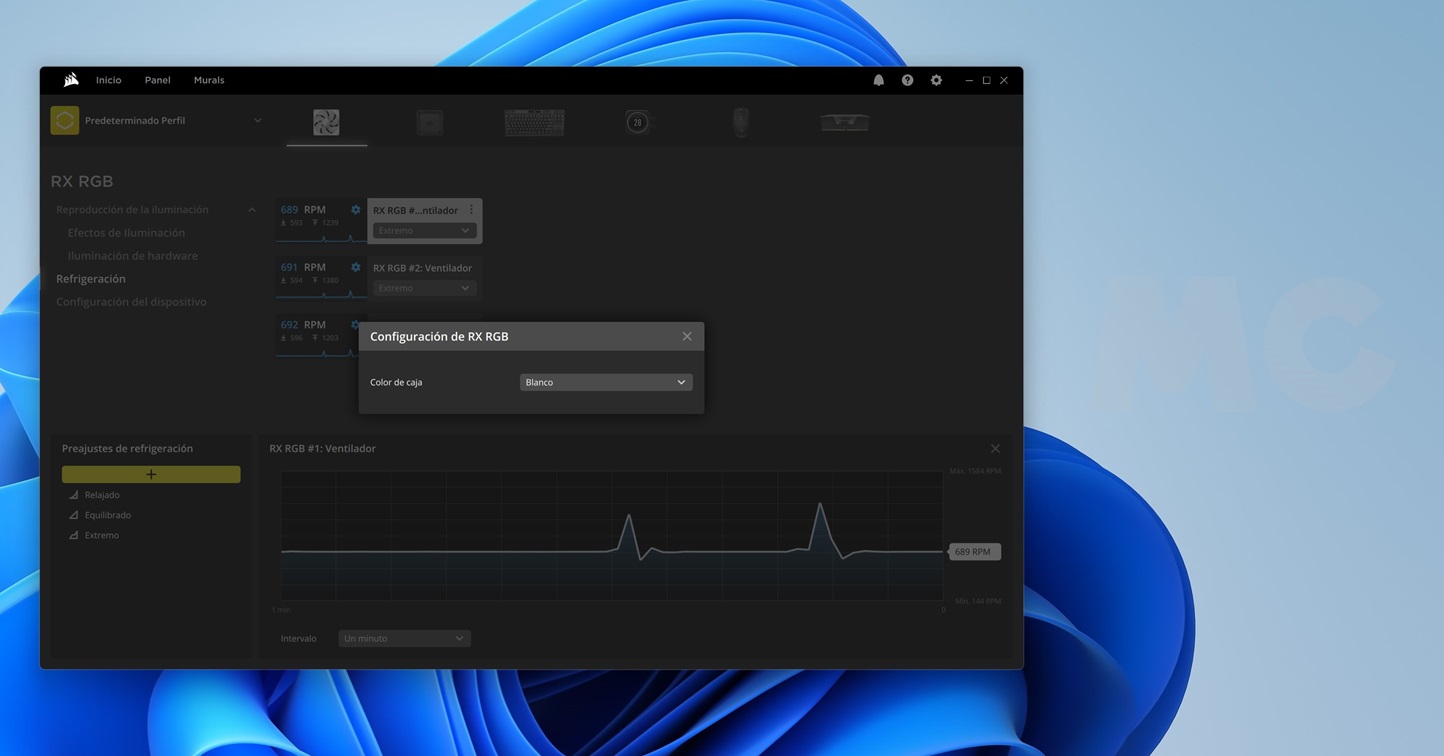Select the Equilibrado cooling preset
This screenshot has width=1444, height=756.
pos(107,515)
